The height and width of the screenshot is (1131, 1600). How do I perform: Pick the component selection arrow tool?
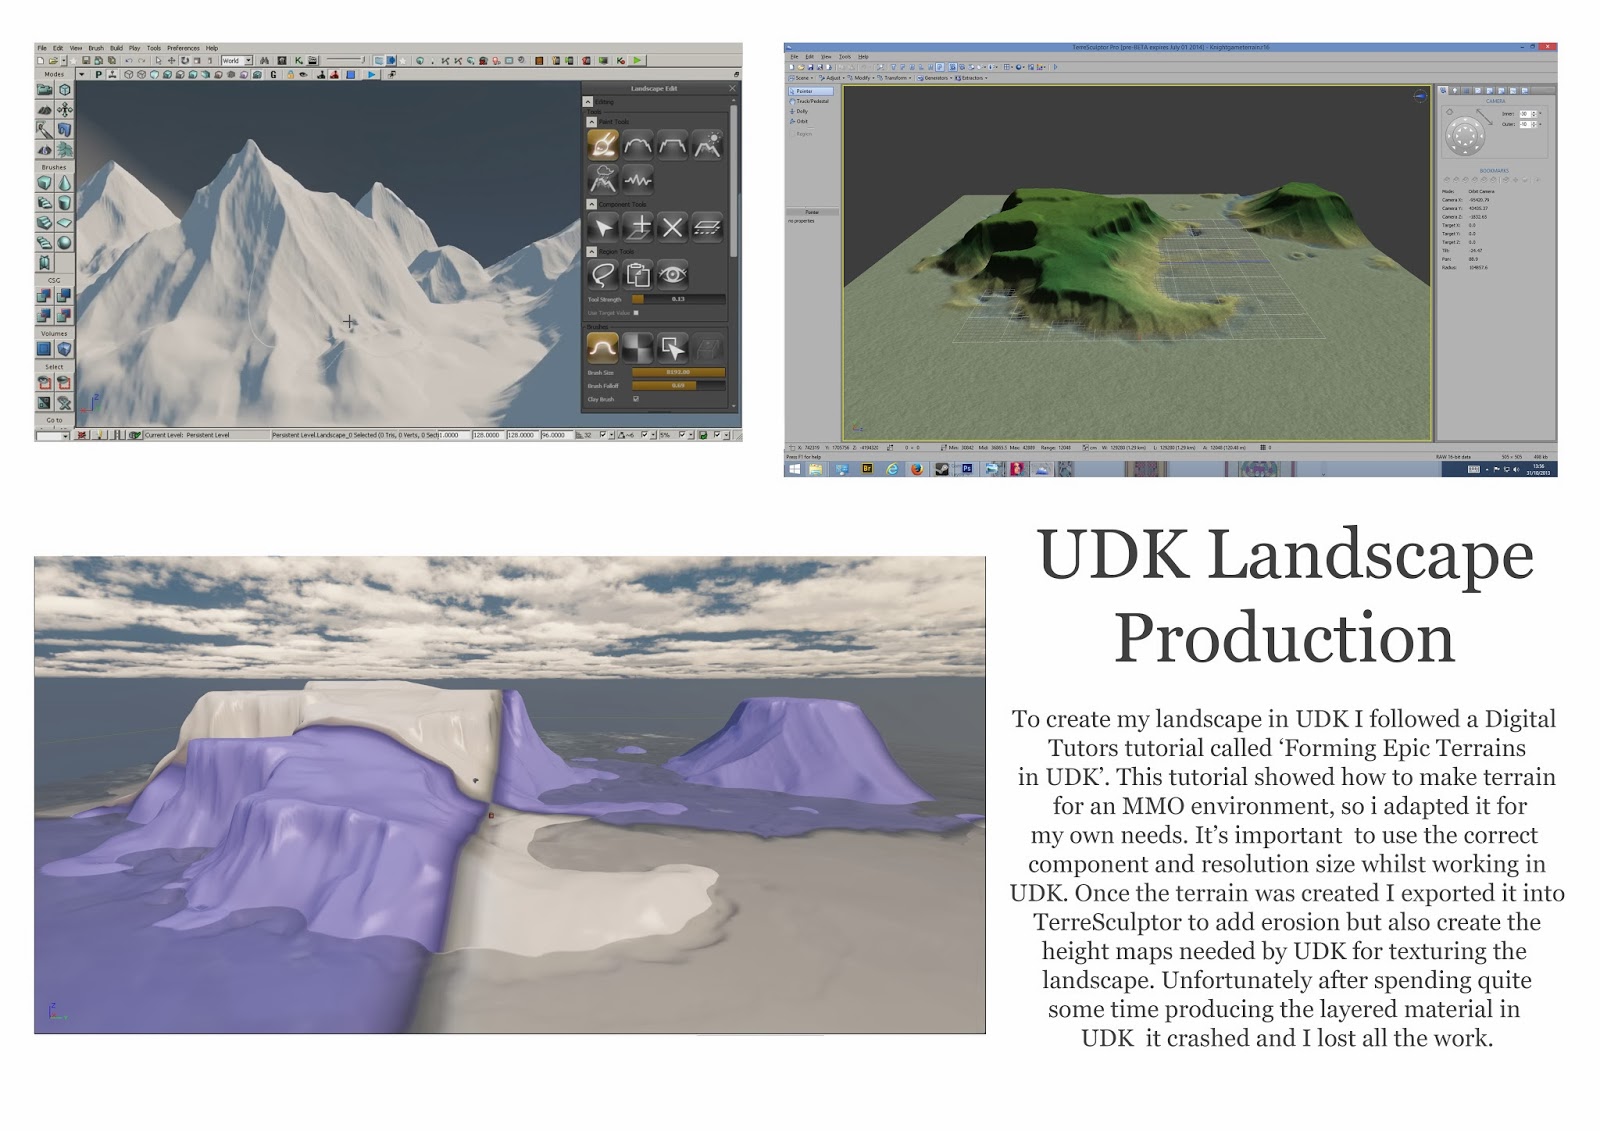click(x=602, y=227)
